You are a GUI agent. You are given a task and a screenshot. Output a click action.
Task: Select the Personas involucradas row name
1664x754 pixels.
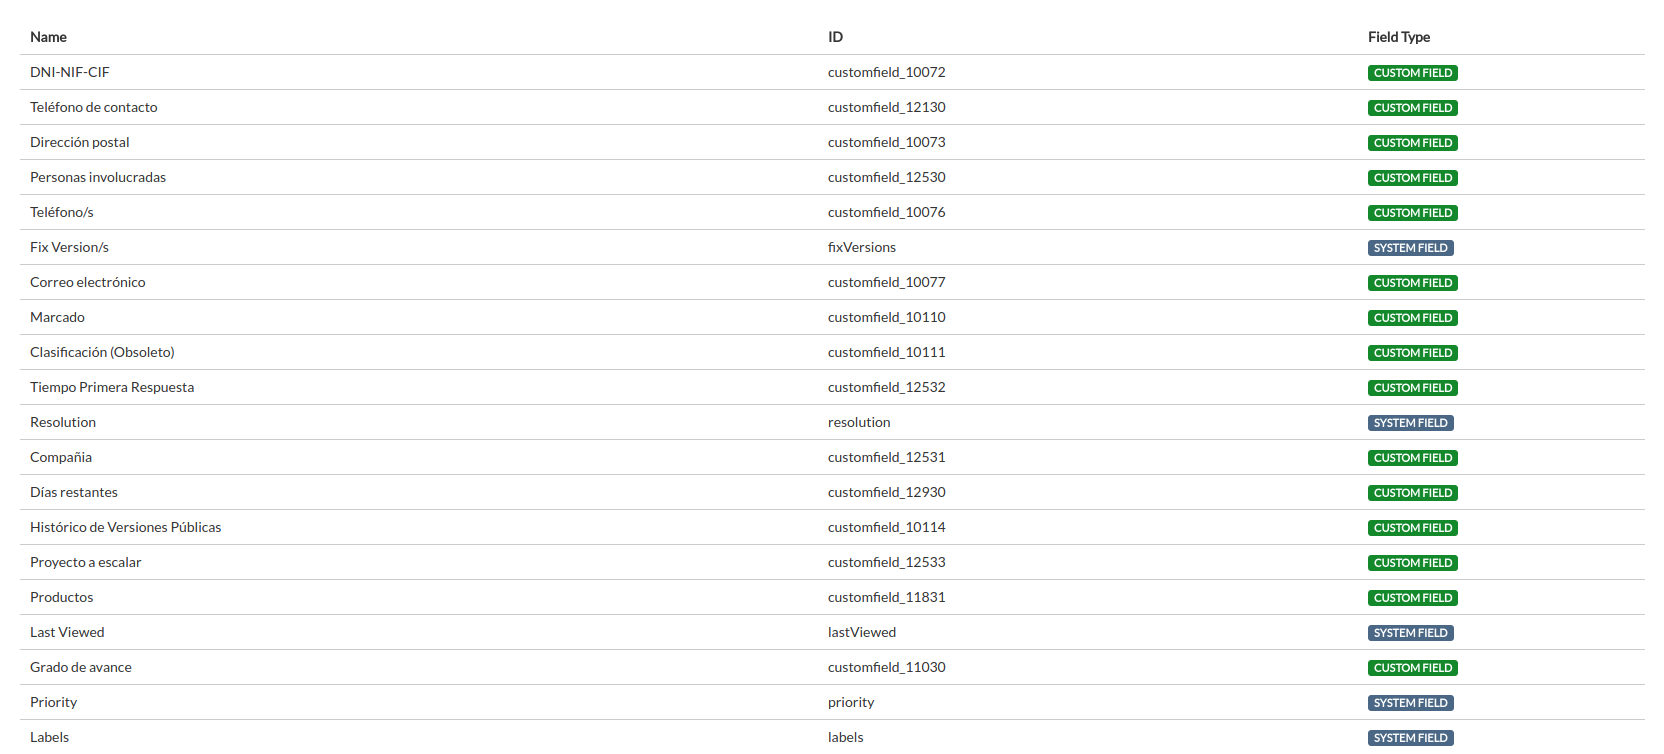98,177
